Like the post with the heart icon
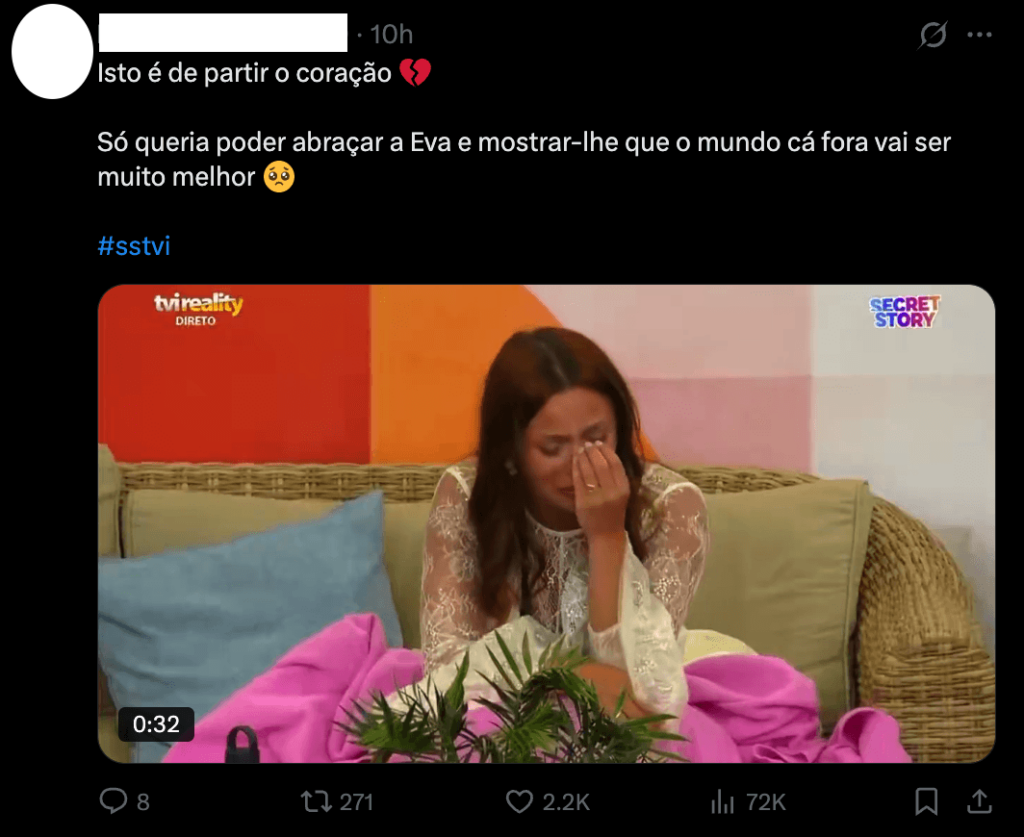 pyautogui.click(x=520, y=801)
